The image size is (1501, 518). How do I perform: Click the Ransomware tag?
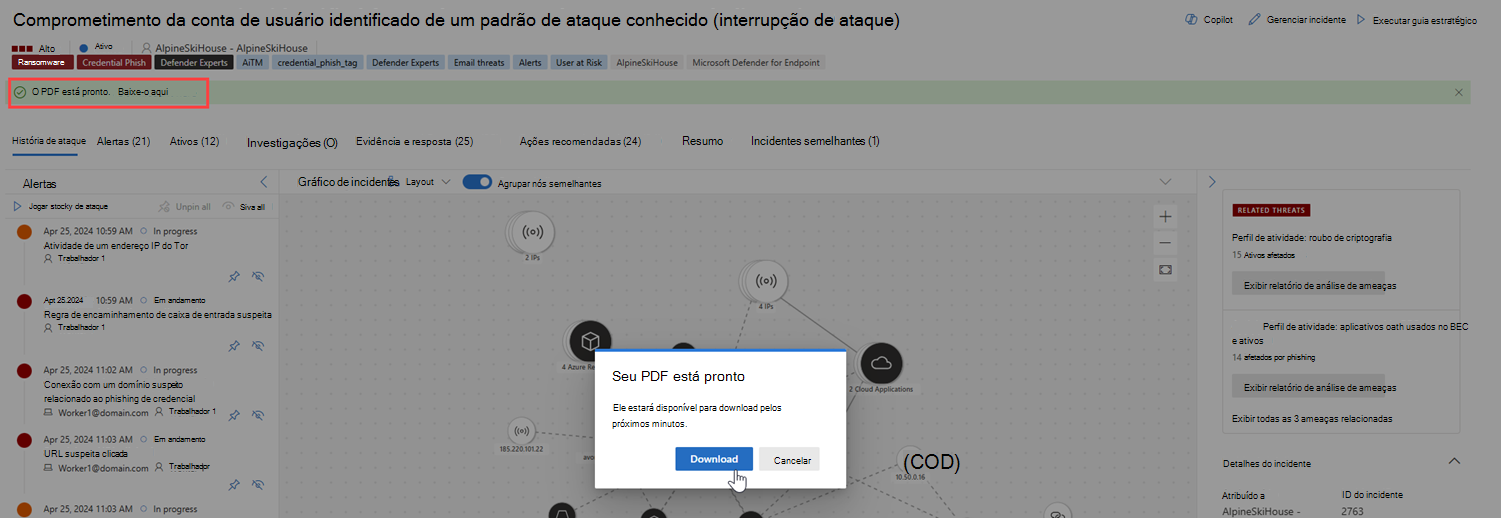[x=42, y=62]
